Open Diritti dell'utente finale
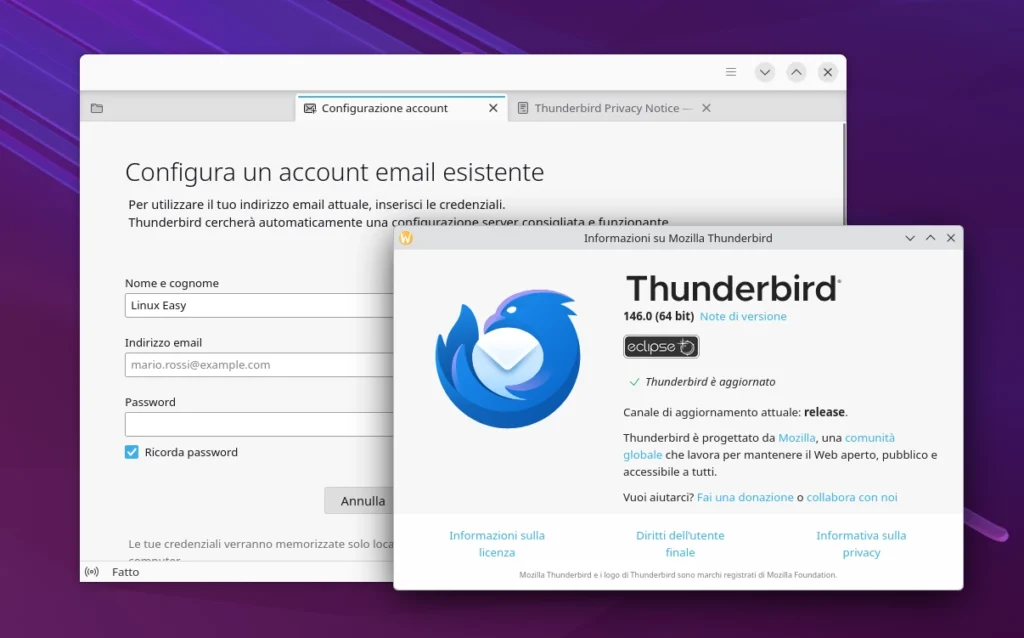 click(680, 544)
